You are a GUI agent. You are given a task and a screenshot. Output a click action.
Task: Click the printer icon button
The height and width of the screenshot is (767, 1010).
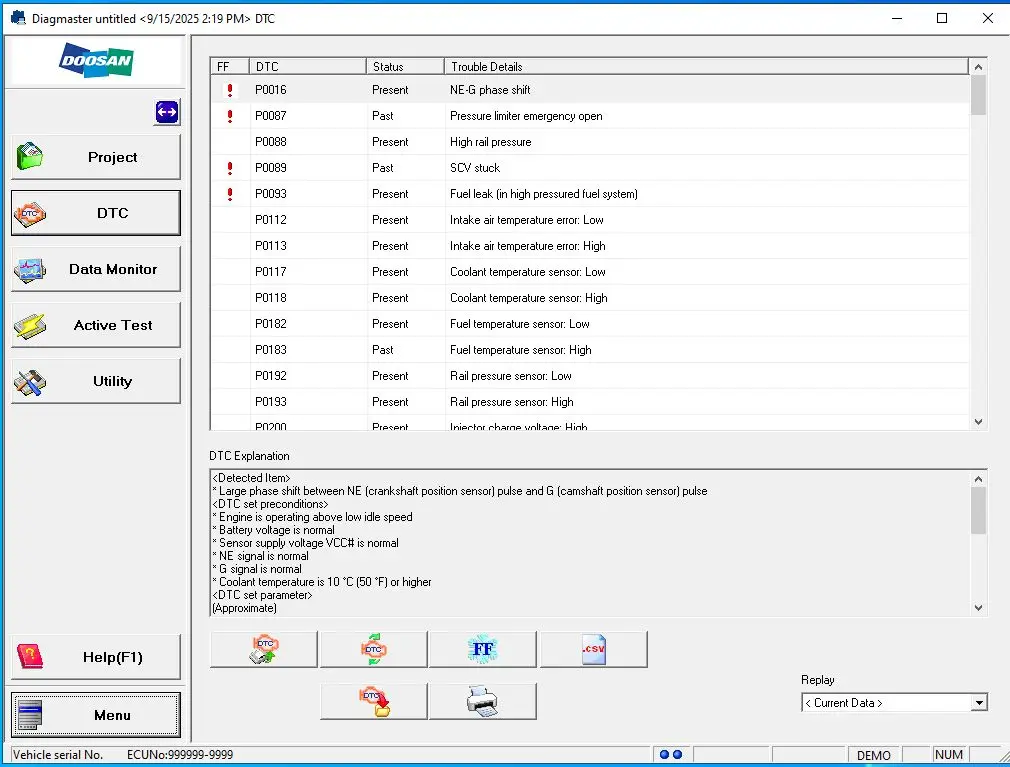(x=482, y=701)
